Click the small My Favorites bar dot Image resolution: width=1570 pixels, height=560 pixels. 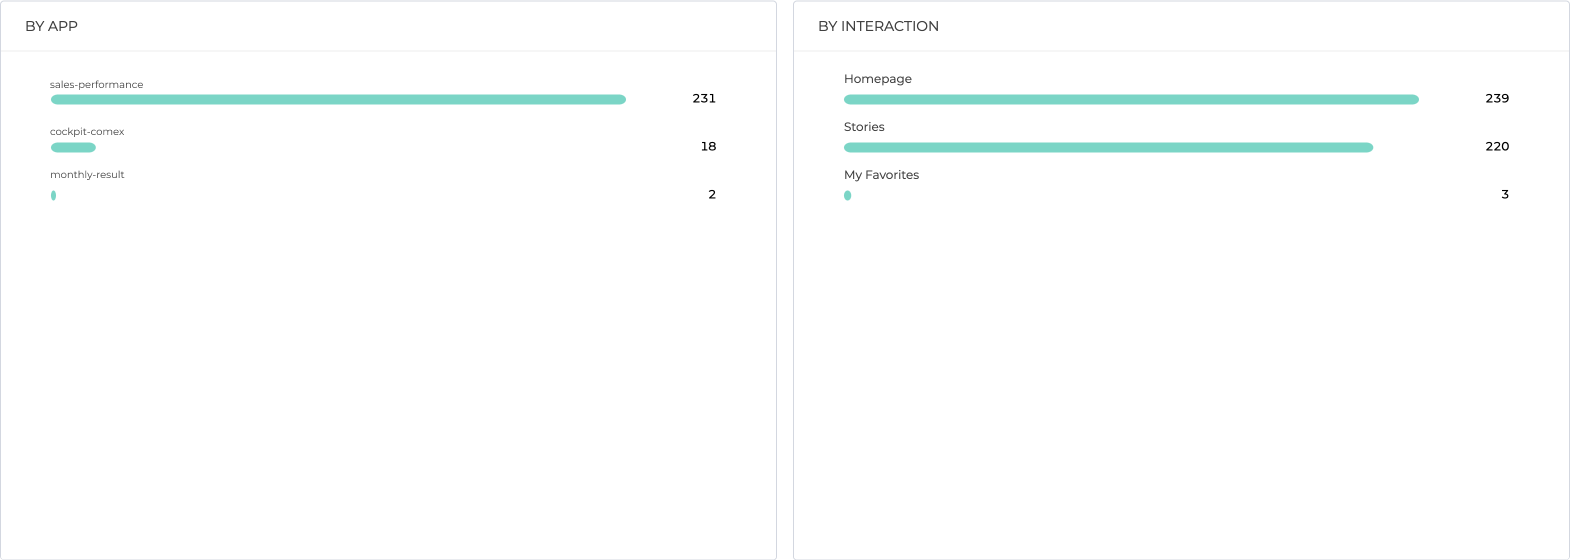coord(848,195)
